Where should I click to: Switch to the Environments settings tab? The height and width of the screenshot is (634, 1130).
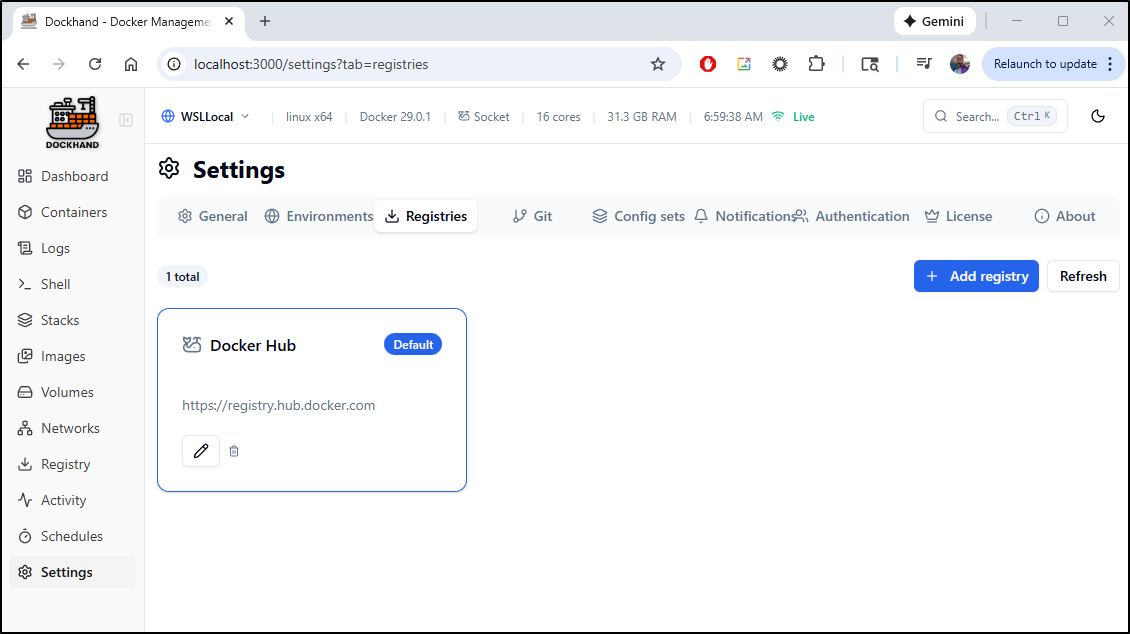click(x=319, y=216)
